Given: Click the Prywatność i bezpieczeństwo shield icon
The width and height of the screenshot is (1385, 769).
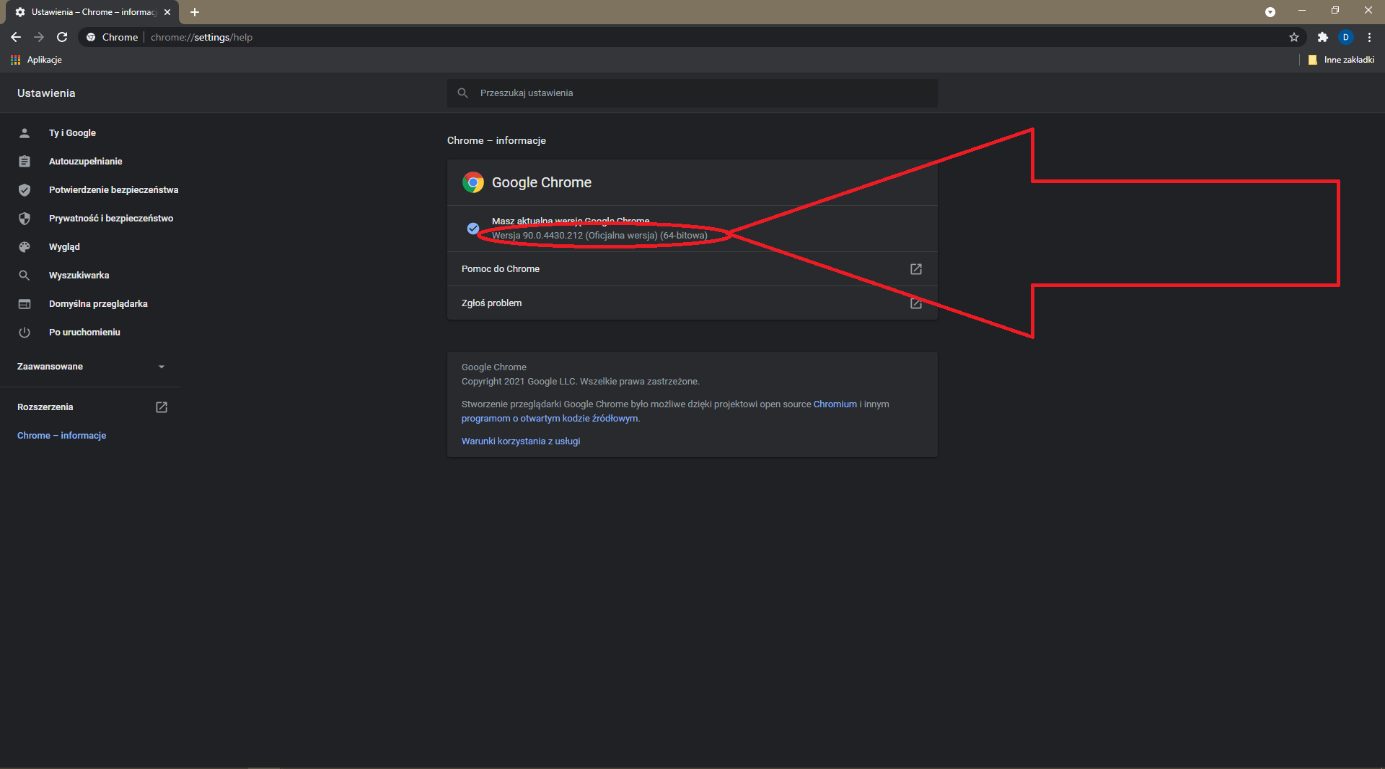Looking at the screenshot, I should (25, 218).
